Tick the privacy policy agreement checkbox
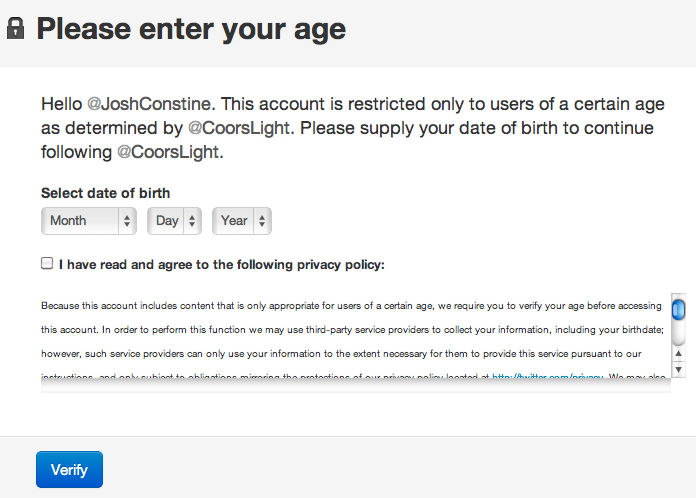Image resolution: width=696 pixels, height=498 pixels. 47,264
